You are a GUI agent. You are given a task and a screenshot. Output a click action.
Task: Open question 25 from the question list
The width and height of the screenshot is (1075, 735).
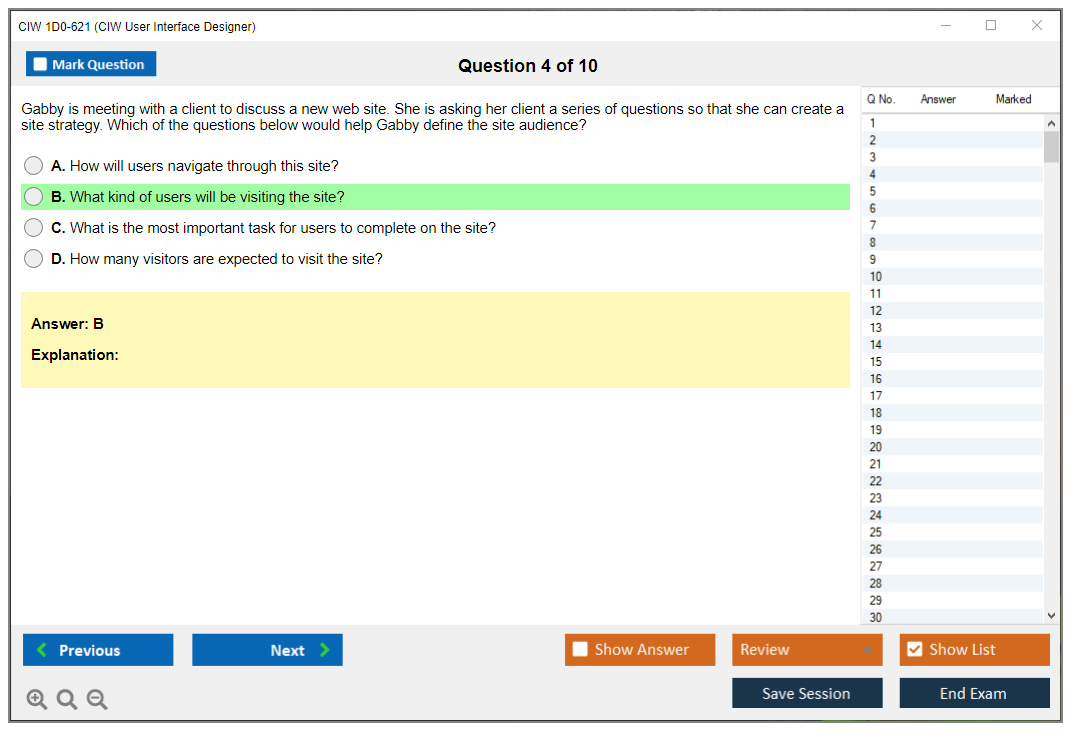876,532
